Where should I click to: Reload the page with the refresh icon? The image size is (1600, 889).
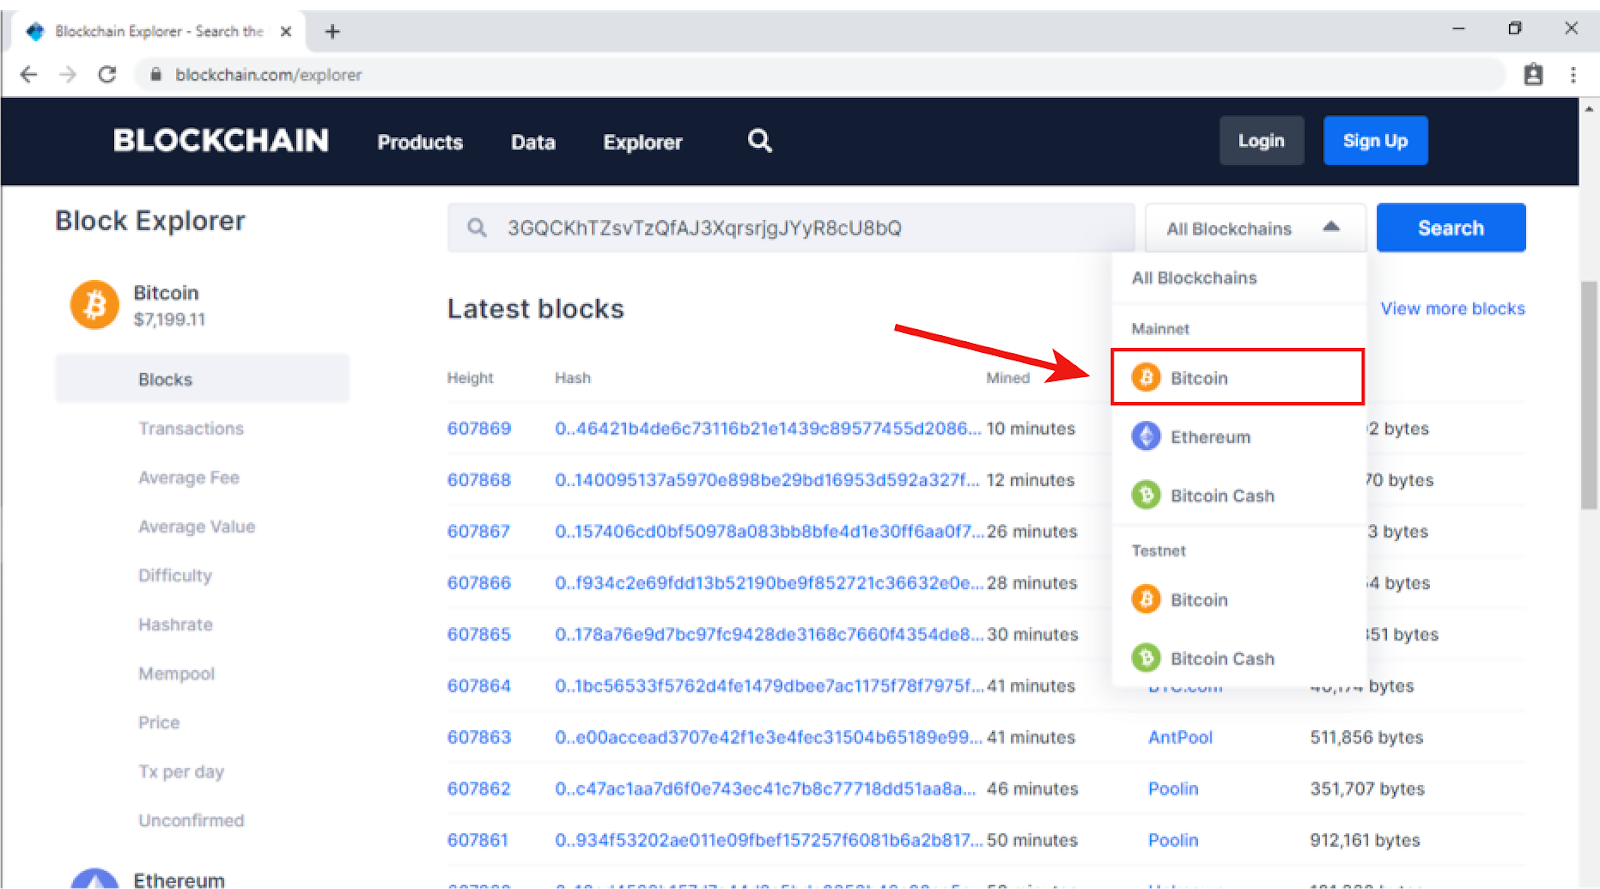coord(107,74)
